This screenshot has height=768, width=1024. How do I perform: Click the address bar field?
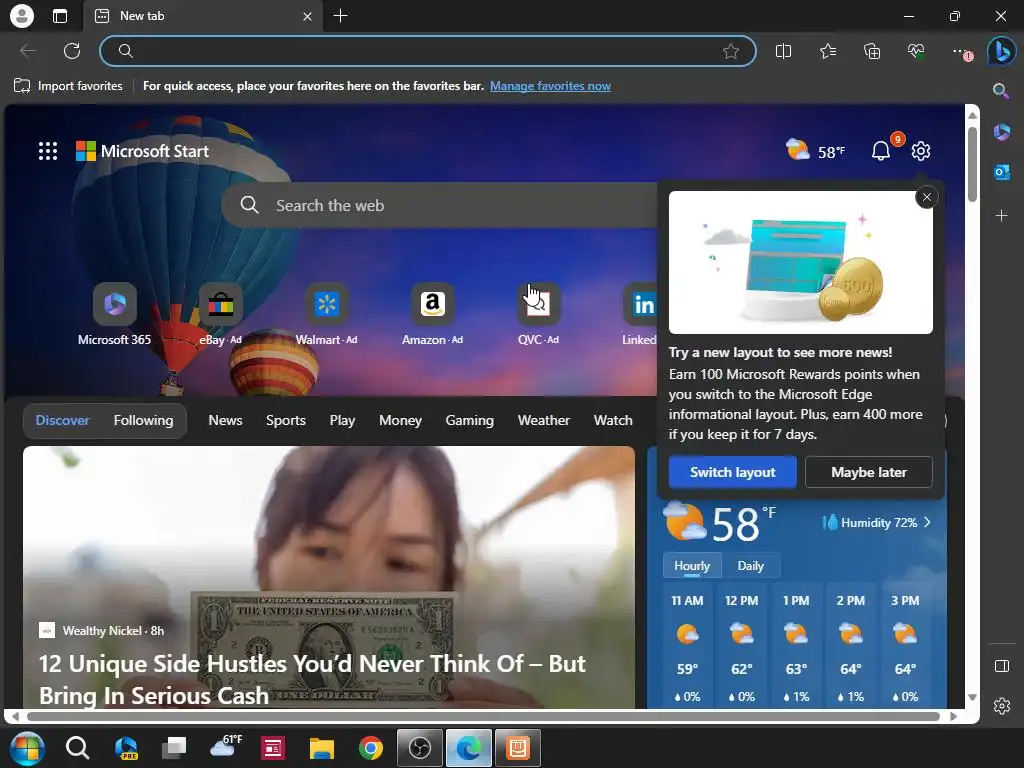pos(428,51)
